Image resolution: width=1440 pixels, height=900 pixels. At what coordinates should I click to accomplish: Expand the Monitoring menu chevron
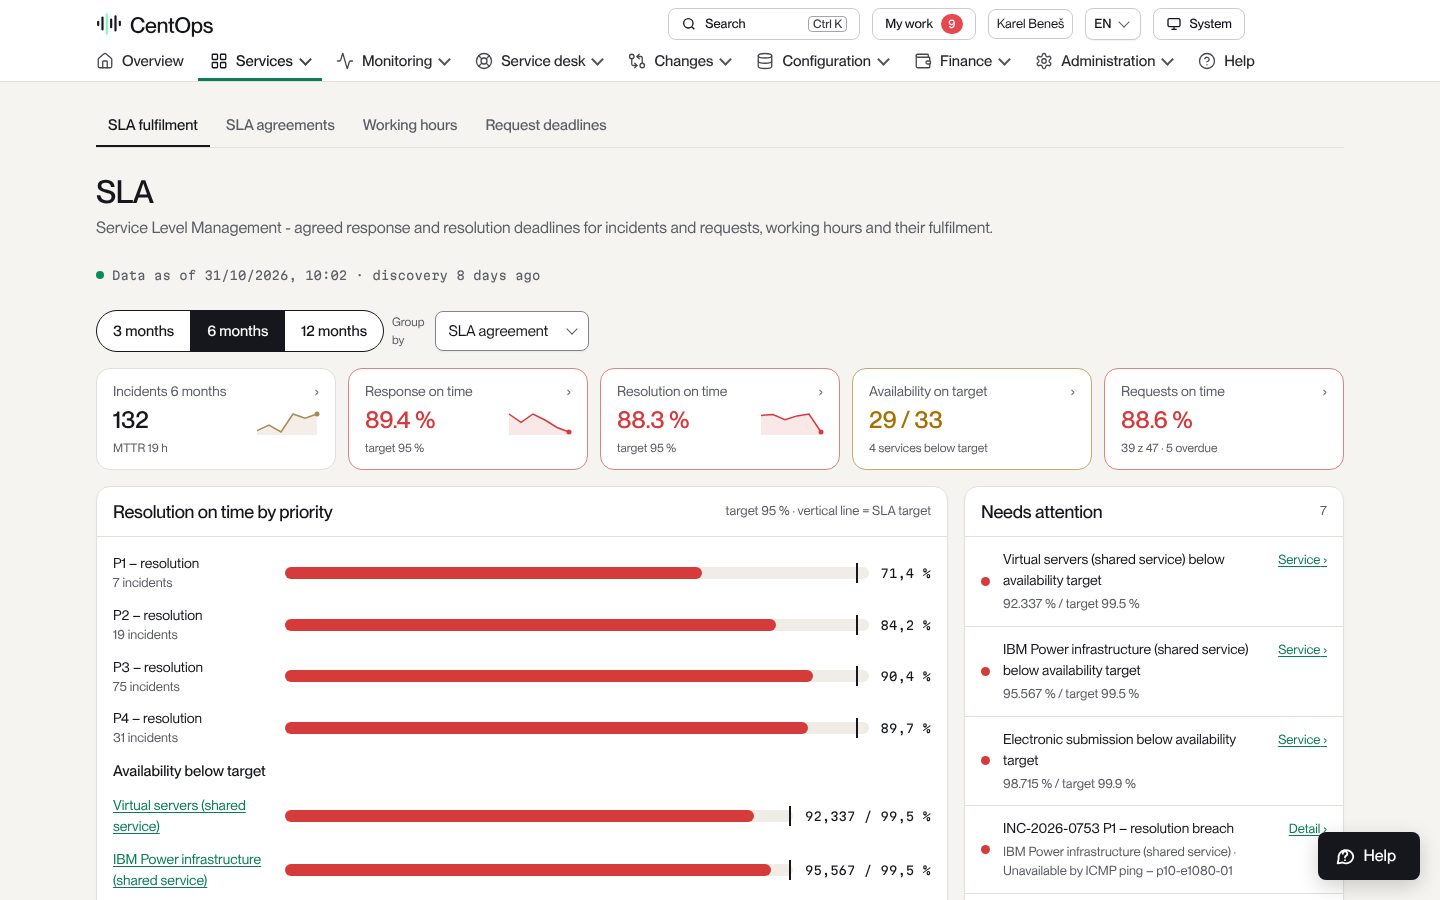coord(445,62)
